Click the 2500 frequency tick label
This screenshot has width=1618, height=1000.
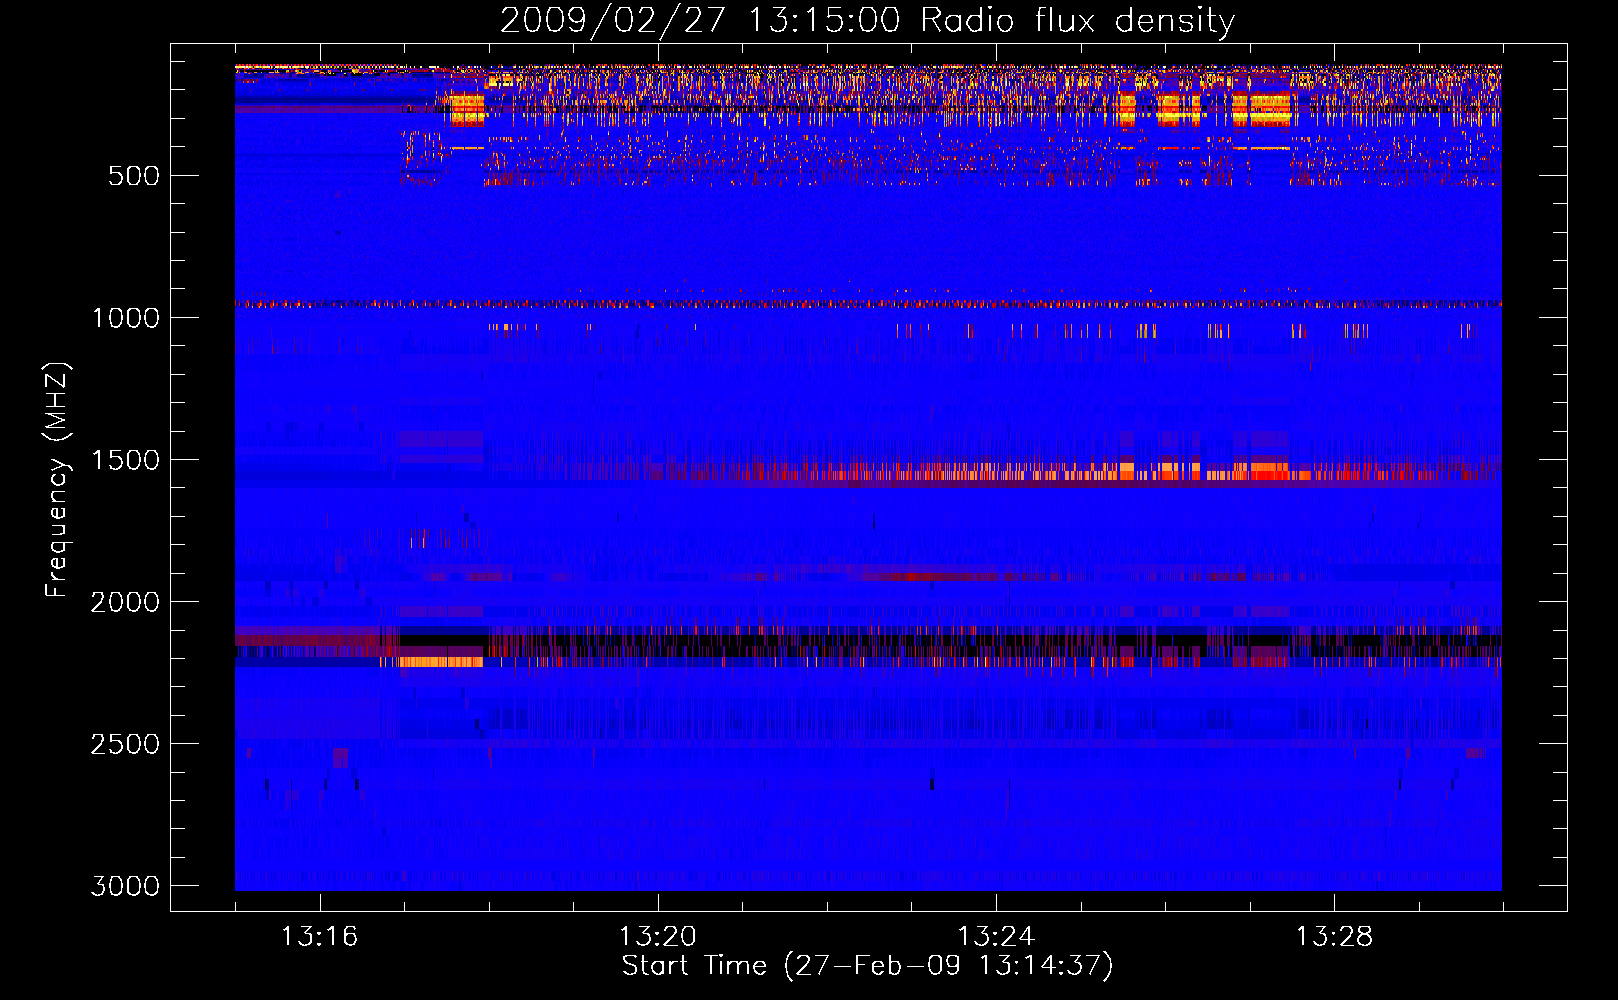tap(125, 744)
